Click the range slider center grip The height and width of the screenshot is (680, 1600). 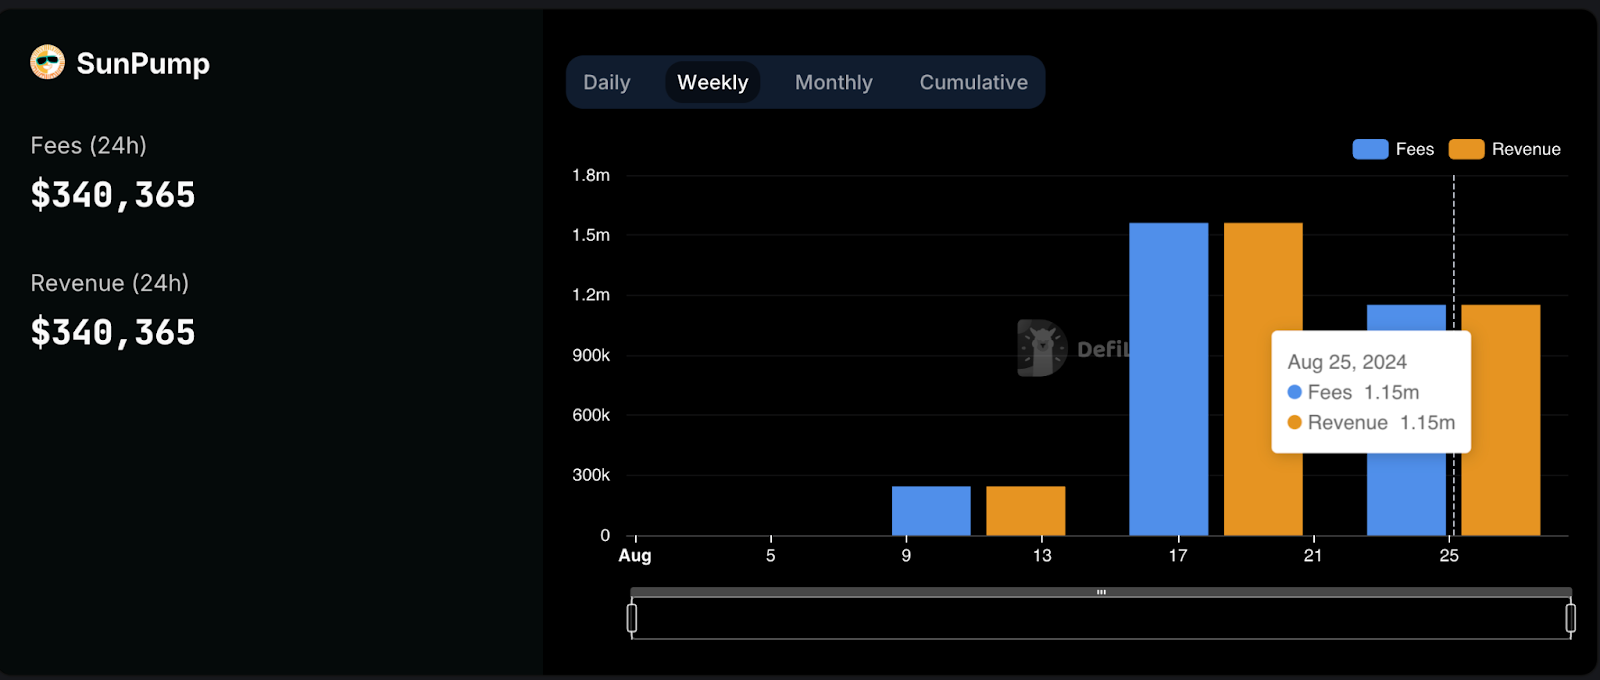[1101, 592]
